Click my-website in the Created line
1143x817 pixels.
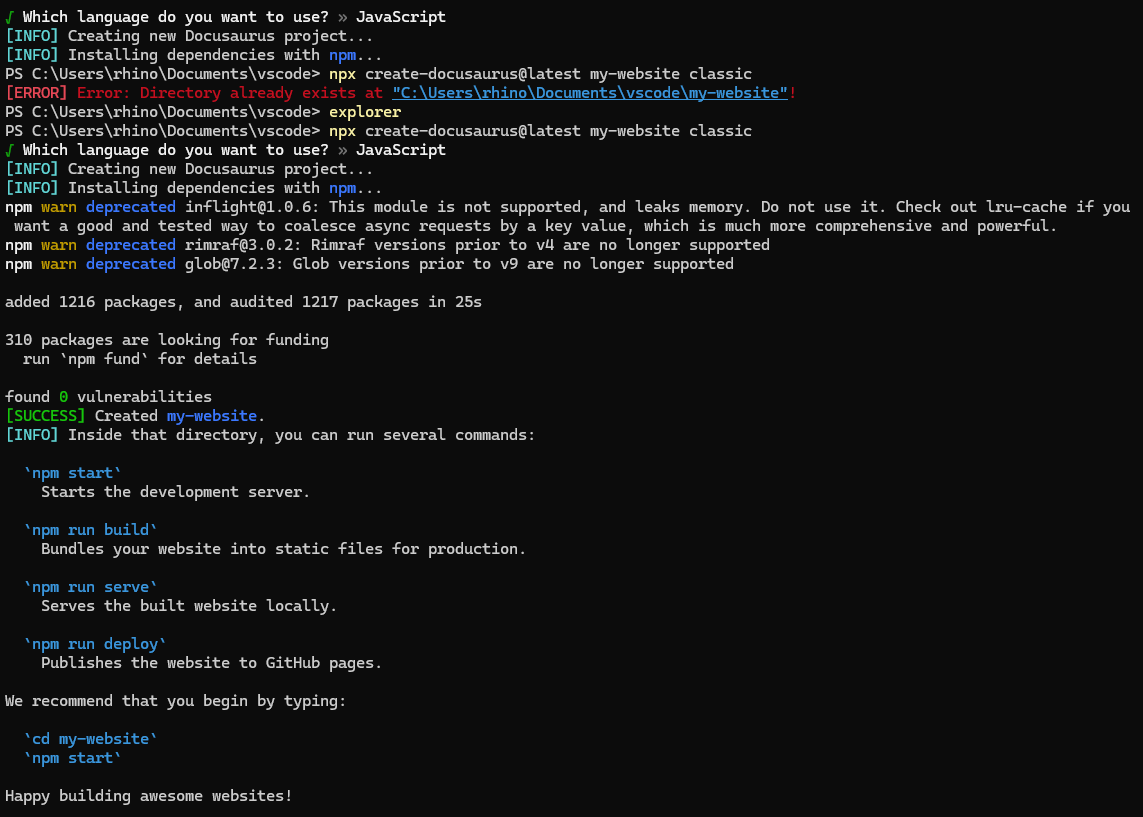coord(212,416)
